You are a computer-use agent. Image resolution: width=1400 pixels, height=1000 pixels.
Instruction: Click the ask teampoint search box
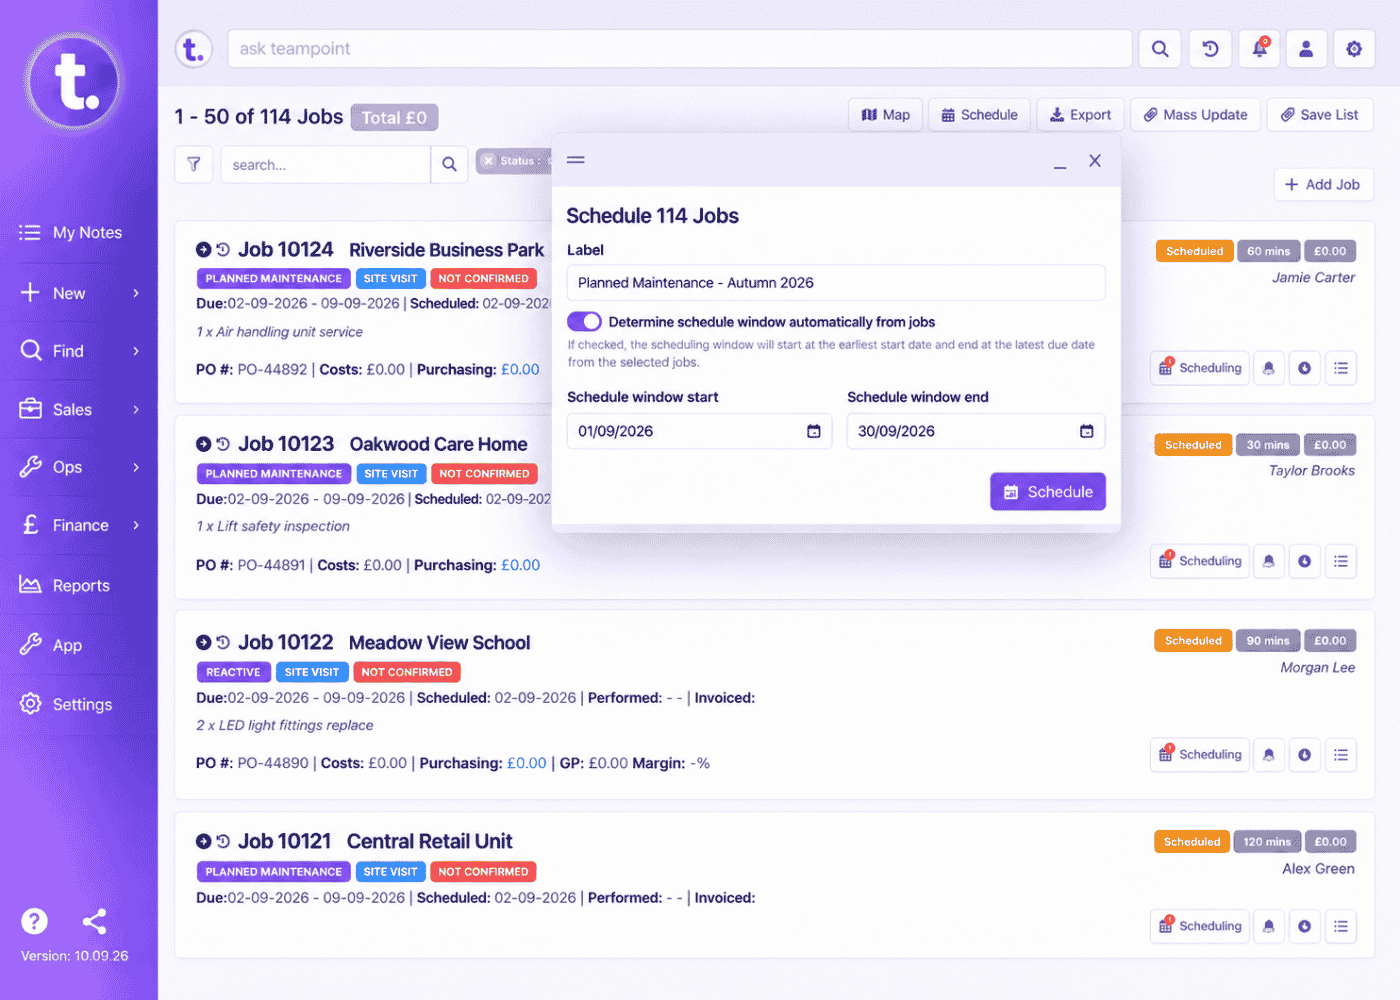[x=680, y=49]
